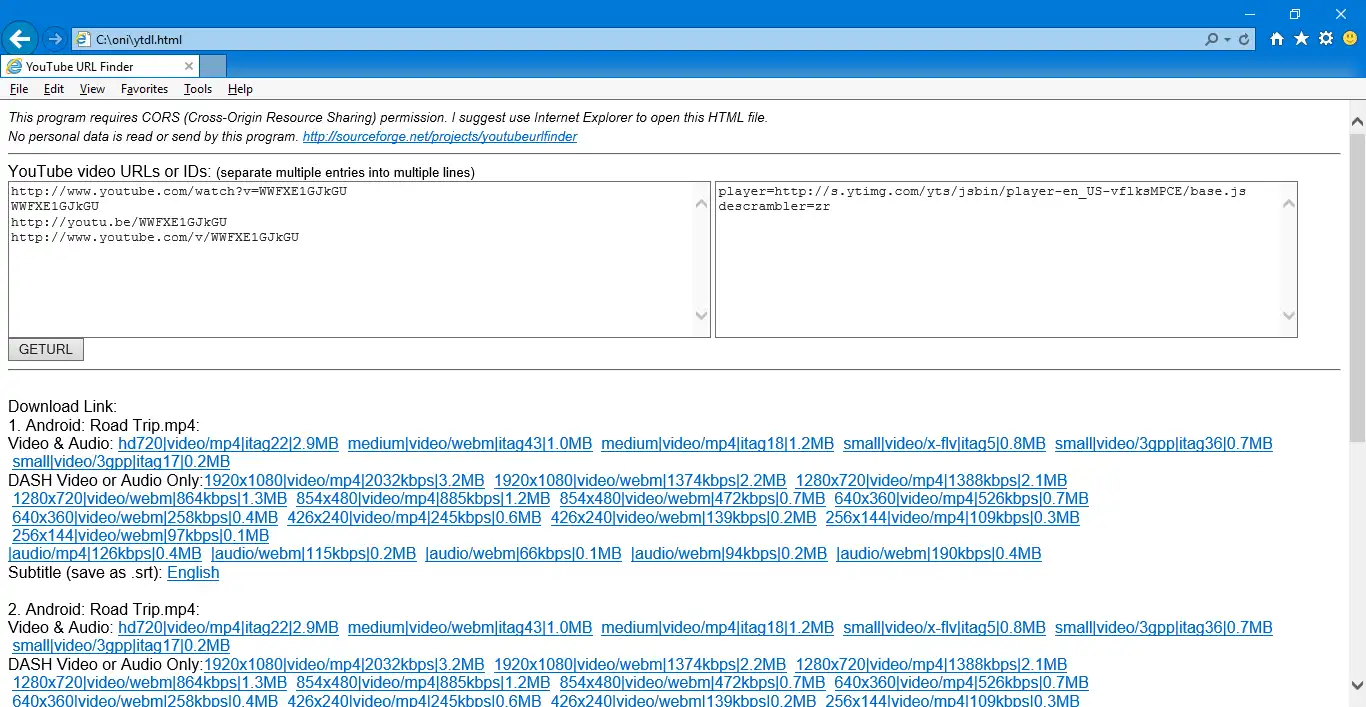Image resolution: width=1366 pixels, height=707 pixels.
Task: Open entry 2 1920x1080 mp4 2032kbps link
Action: coord(344,664)
